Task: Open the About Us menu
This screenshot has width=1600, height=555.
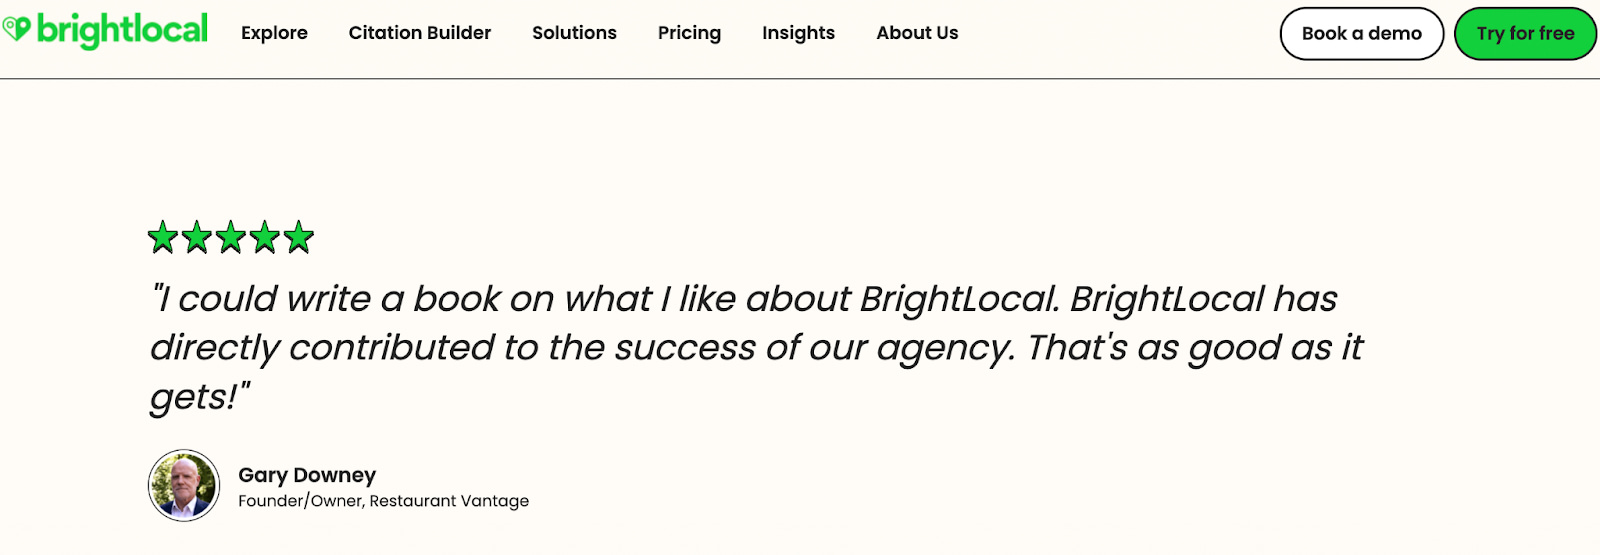Action: 917,33
